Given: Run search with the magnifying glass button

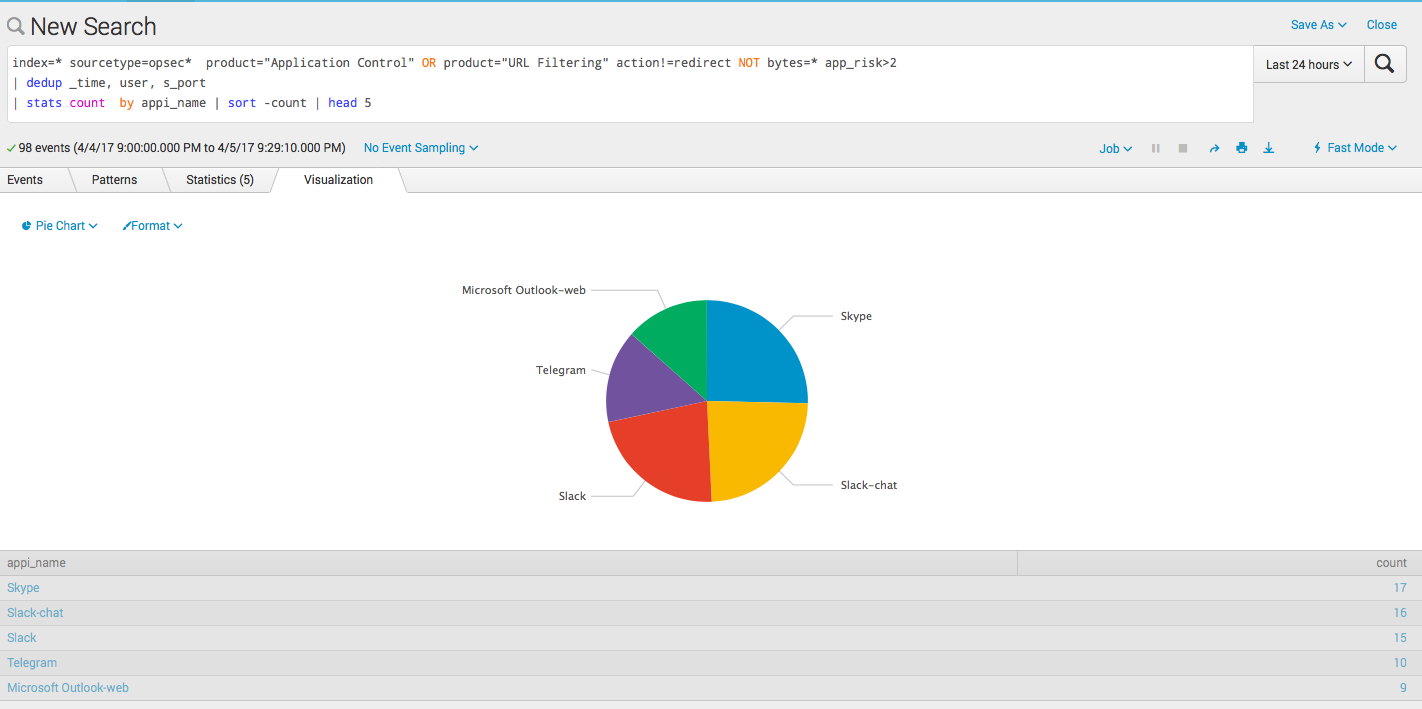Looking at the screenshot, I should [x=1385, y=64].
